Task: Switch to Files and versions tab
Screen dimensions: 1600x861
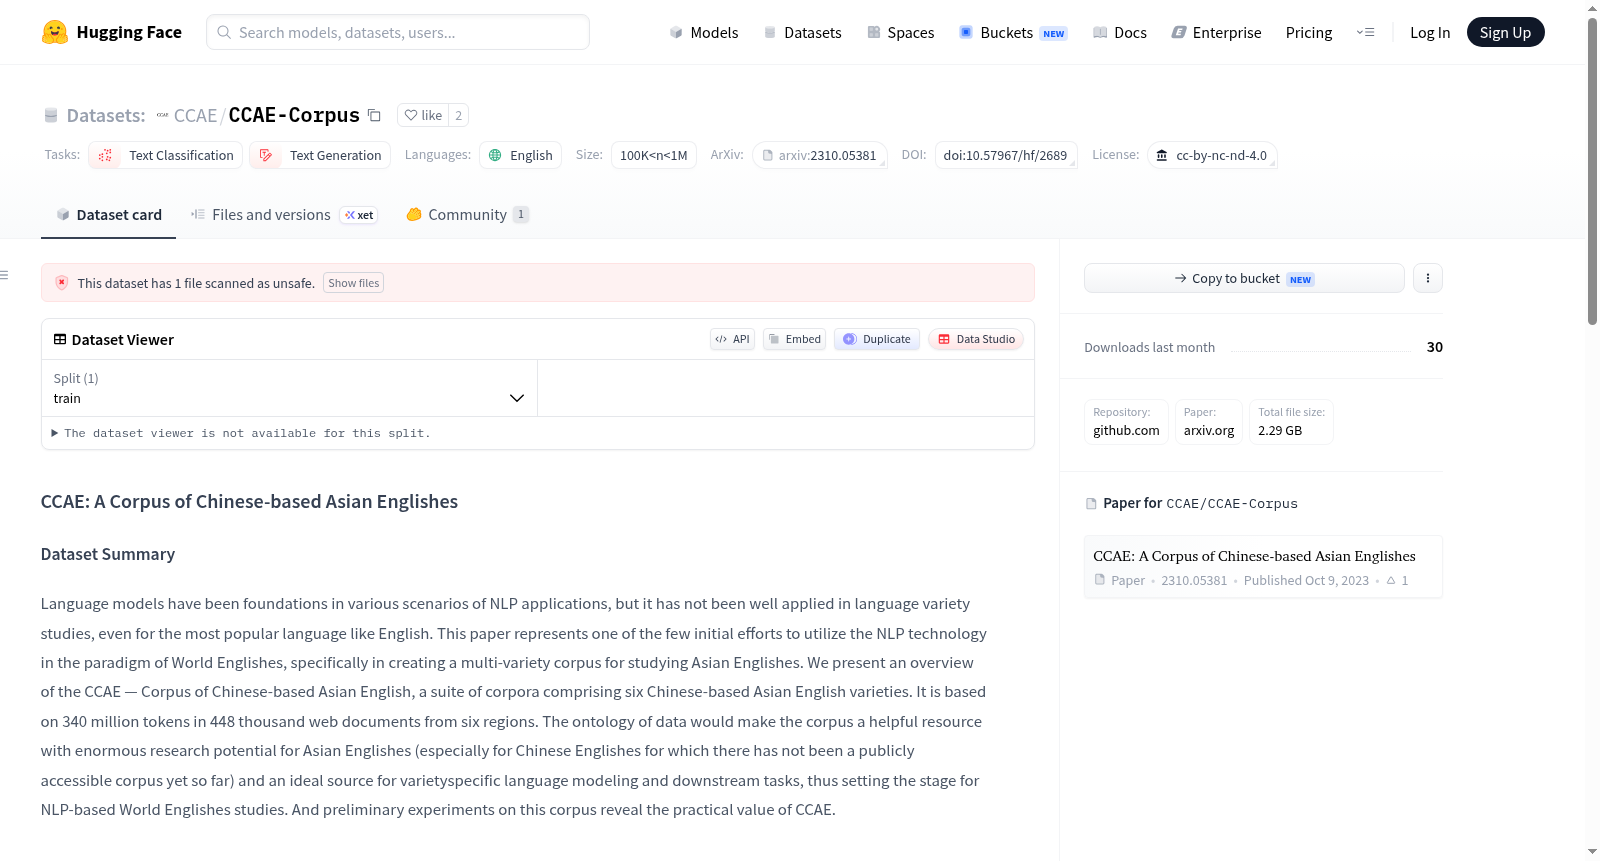Action: pyautogui.click(x=284, y=215)
